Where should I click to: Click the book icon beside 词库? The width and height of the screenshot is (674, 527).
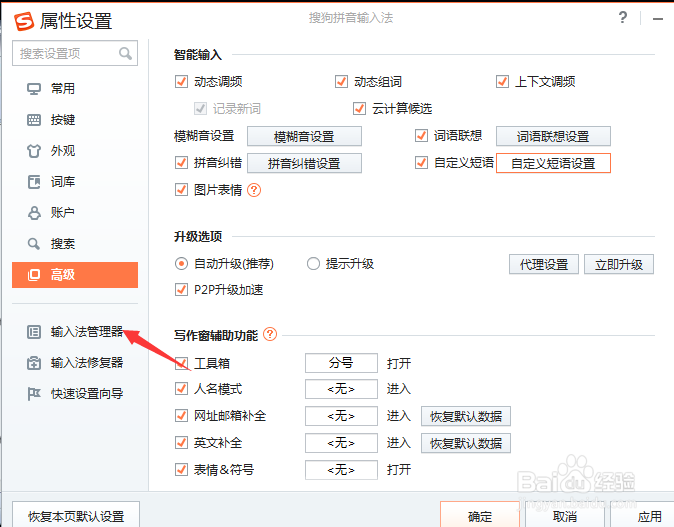(x=34, y=182)
